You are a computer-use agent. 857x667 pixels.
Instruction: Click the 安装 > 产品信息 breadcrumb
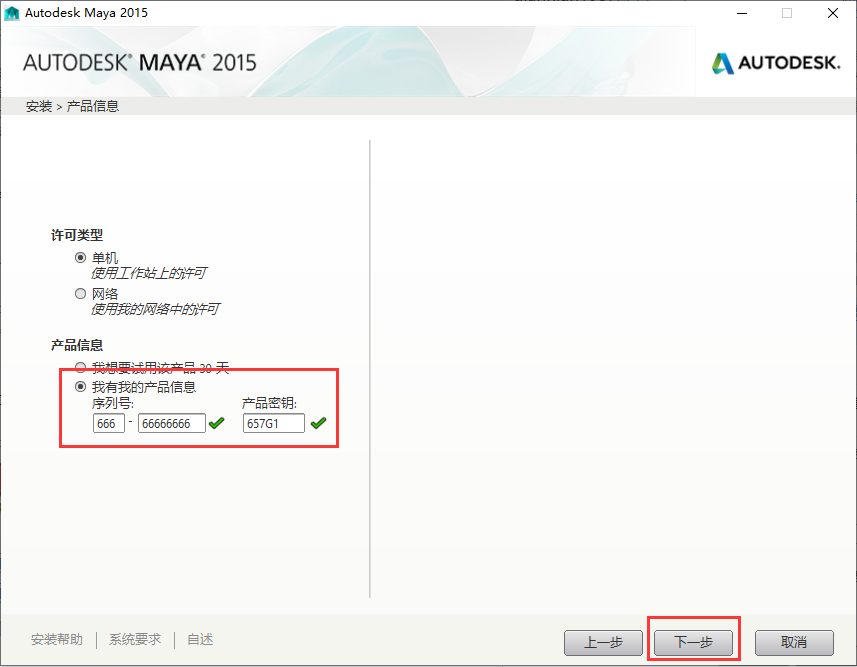click(72, 106)
